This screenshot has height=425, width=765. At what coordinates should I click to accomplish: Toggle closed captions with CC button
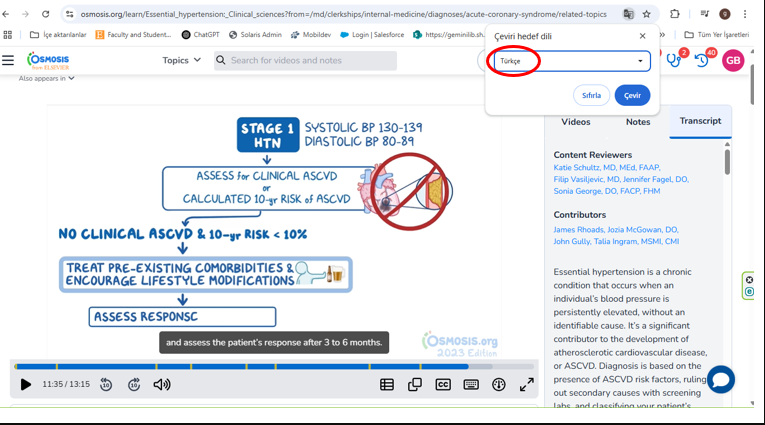[443, 384]
